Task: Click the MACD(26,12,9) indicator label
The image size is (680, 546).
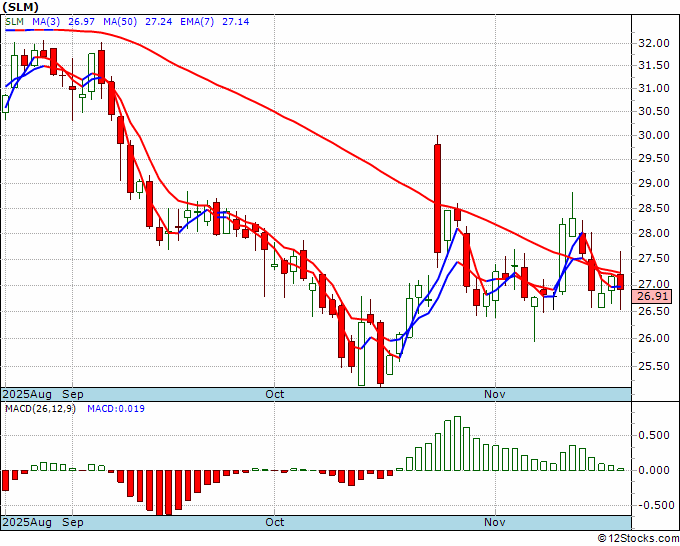Action: [40, 409]
